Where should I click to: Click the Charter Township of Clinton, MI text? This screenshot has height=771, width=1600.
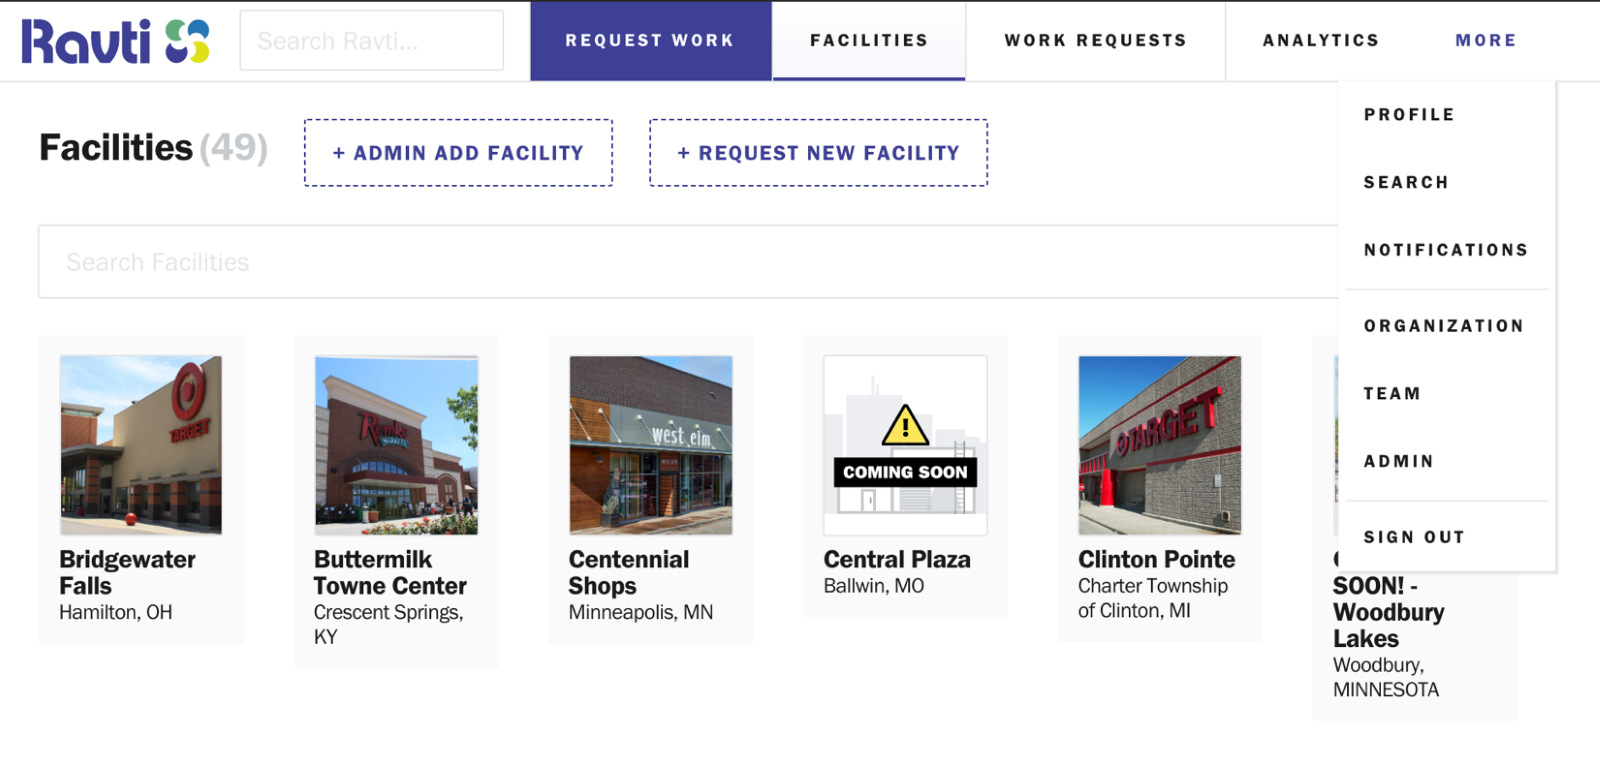[x=1153, y=598]
